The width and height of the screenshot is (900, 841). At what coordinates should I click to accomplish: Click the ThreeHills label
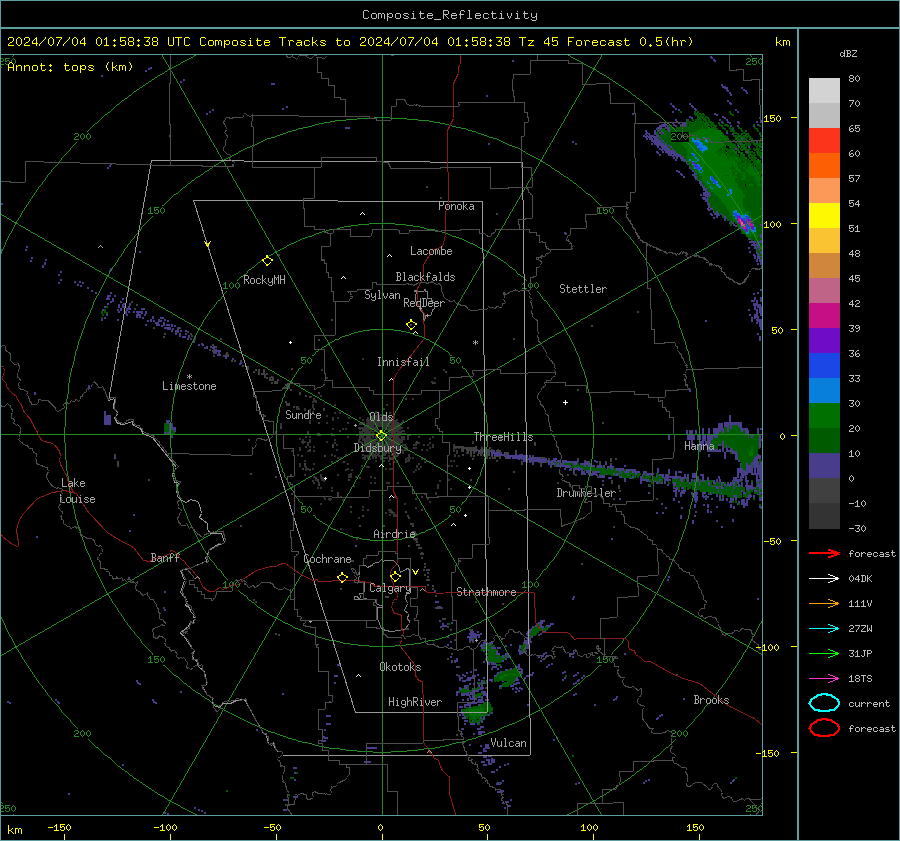click(x=503, y=437)
